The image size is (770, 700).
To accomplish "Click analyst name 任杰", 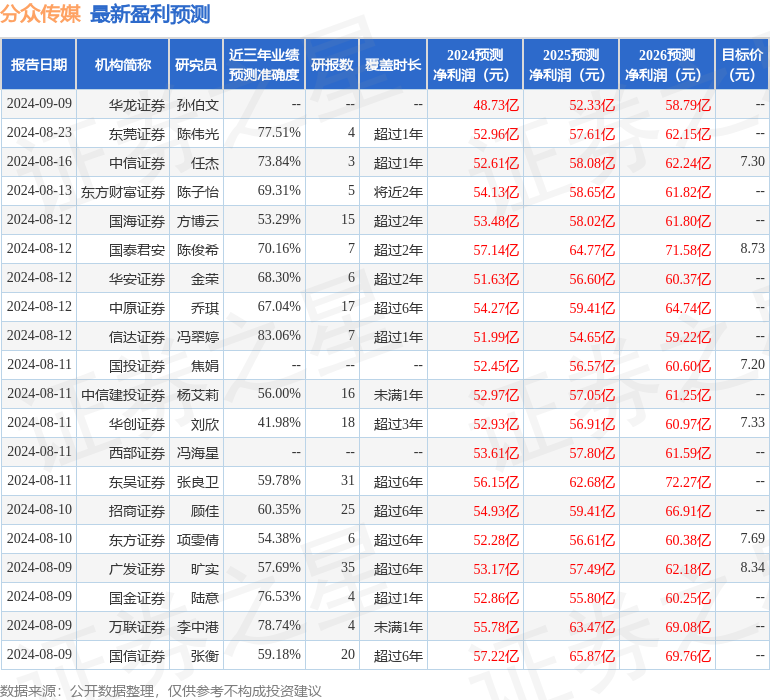I will click(x=205, y=163).
